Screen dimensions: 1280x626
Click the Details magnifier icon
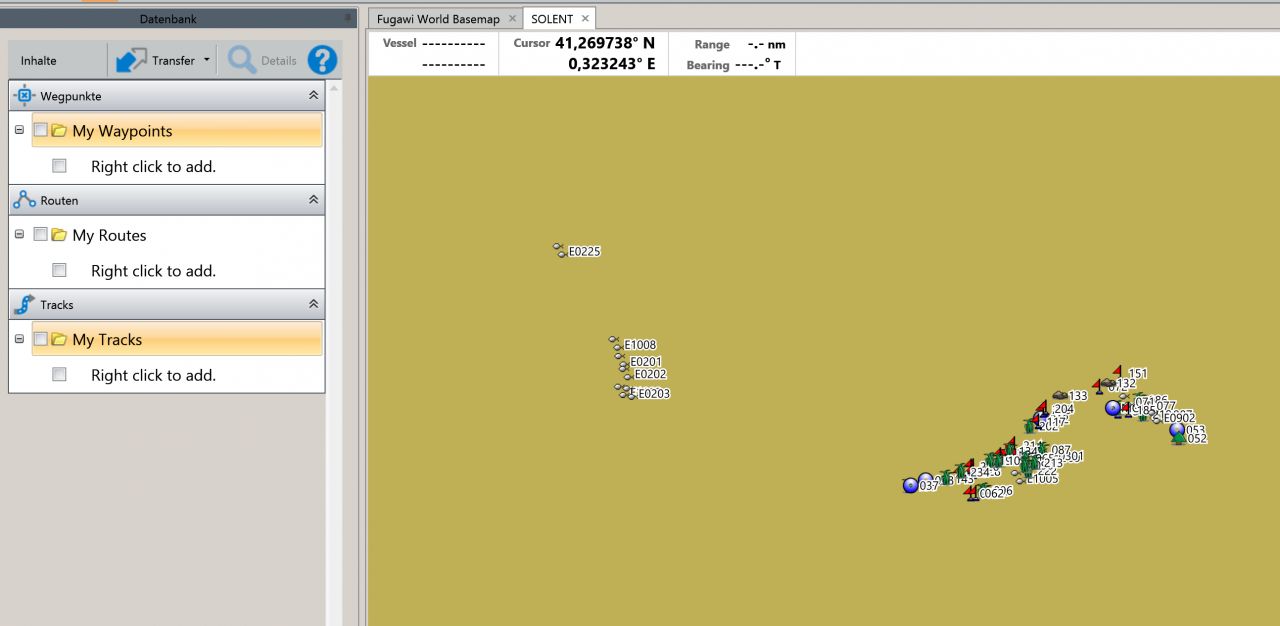242,60
